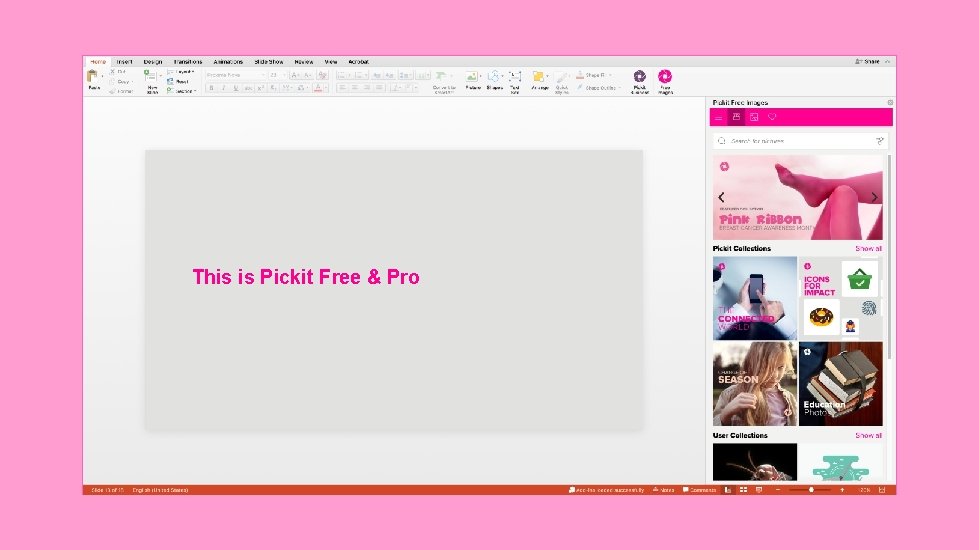This screenshot has width=979, height=550.
Task: Click the font color button
Action: click(x=318, y=88)
